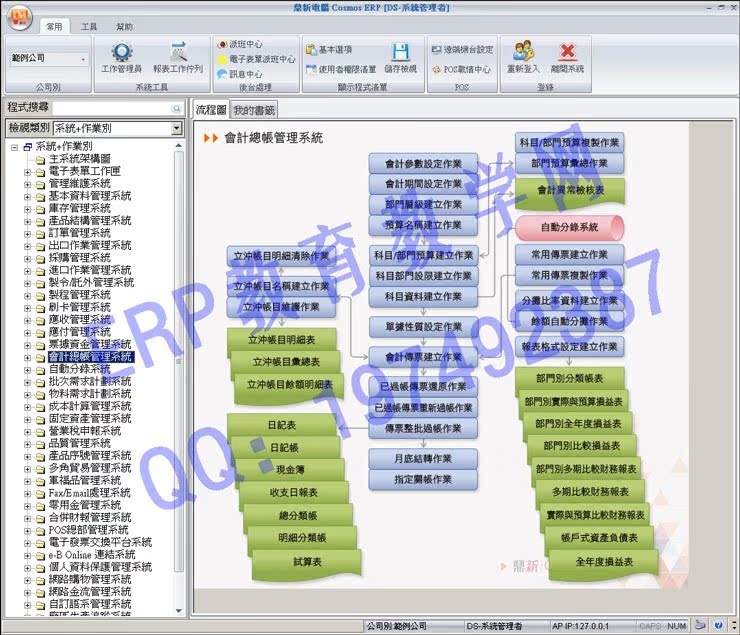Expand the 電子表單工作匣 node
The image size is (740, 635).
(27, 172)
